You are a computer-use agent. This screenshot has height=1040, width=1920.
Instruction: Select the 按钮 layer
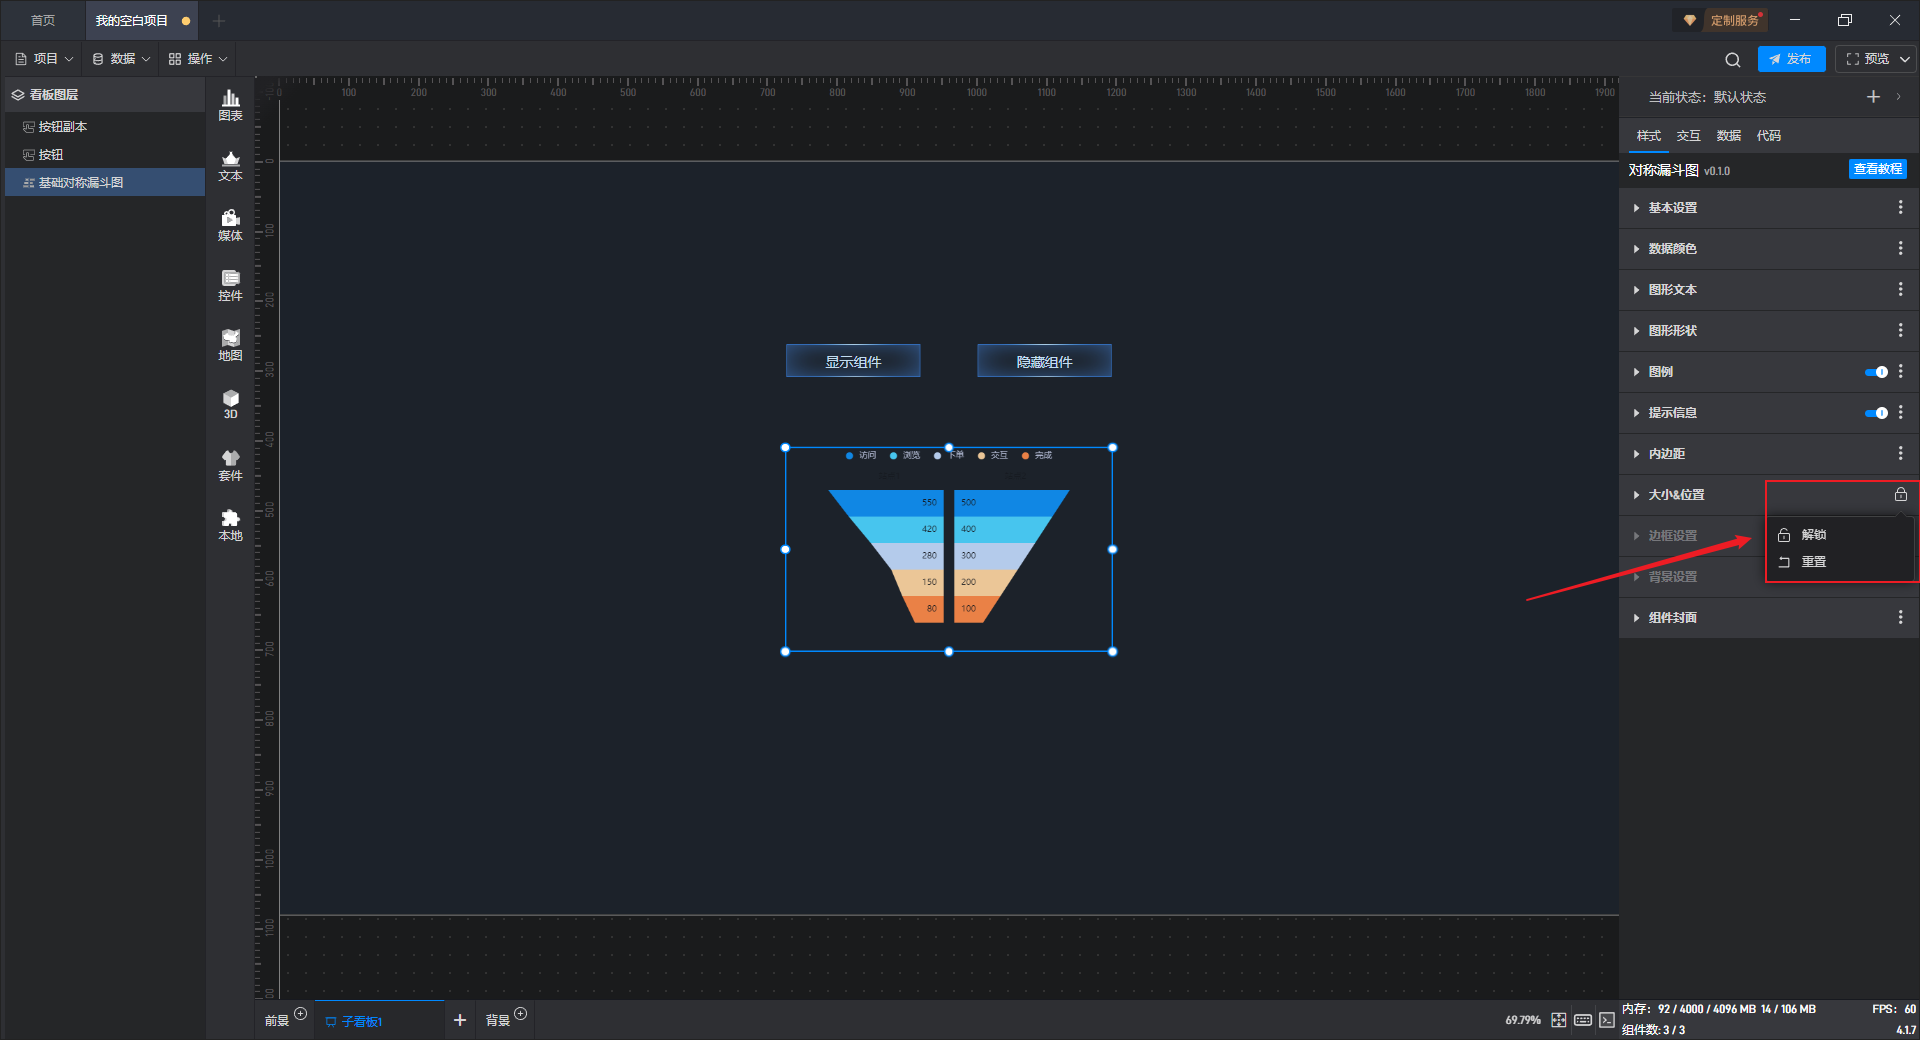(x=105, y=154)
